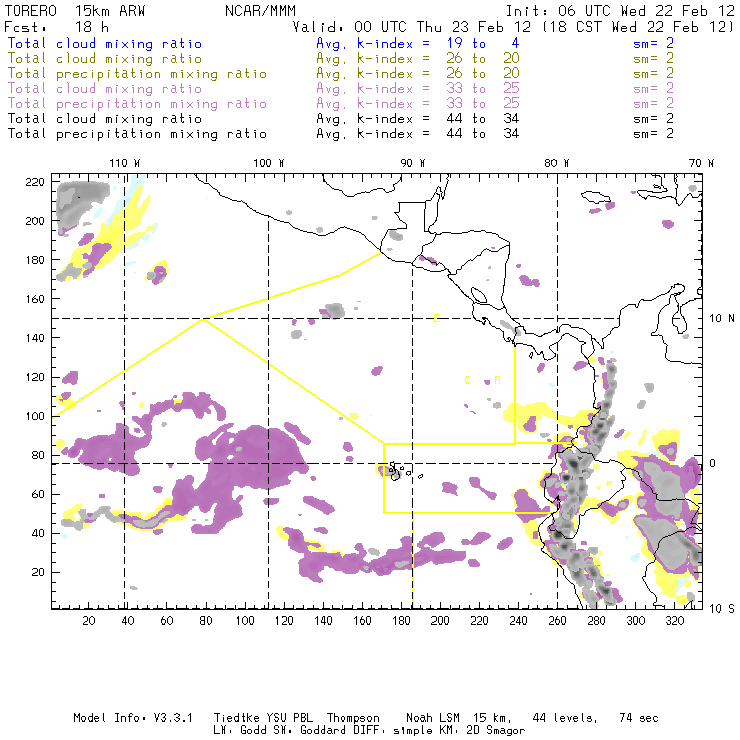
Task: Click the "260" value on the bottom axis
Action: (x=557, y=621)
